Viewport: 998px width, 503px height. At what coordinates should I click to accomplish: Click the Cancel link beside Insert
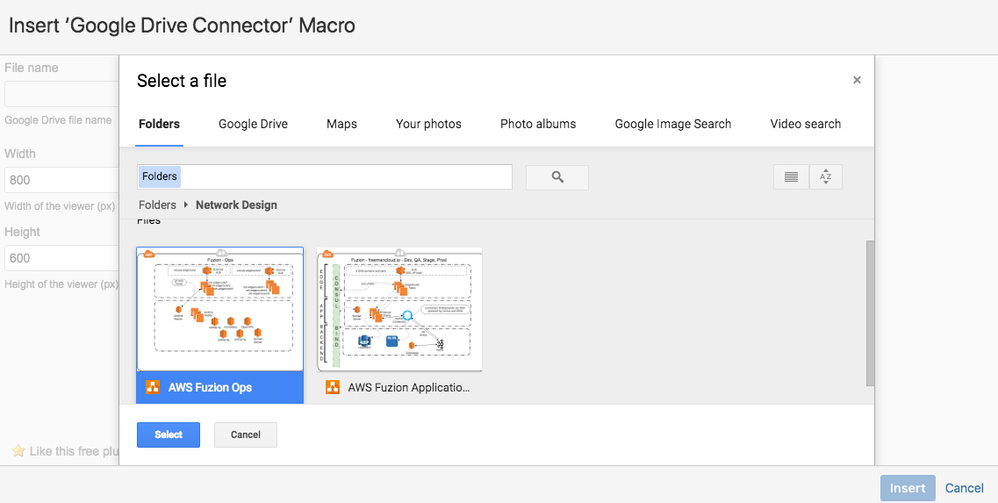(964, 488)
